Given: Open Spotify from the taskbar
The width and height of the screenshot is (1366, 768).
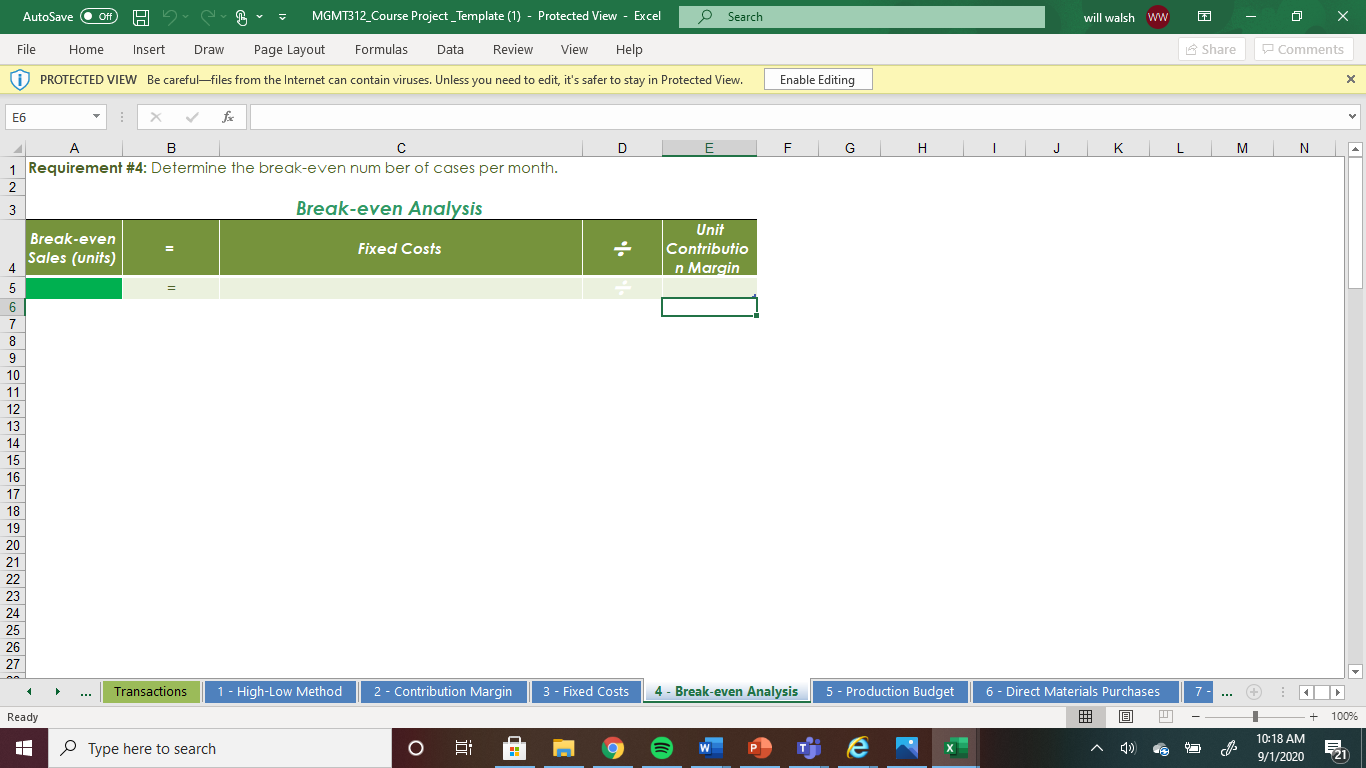Looking at the screenshot, I should pyautogui.click(x=661, y=747).
